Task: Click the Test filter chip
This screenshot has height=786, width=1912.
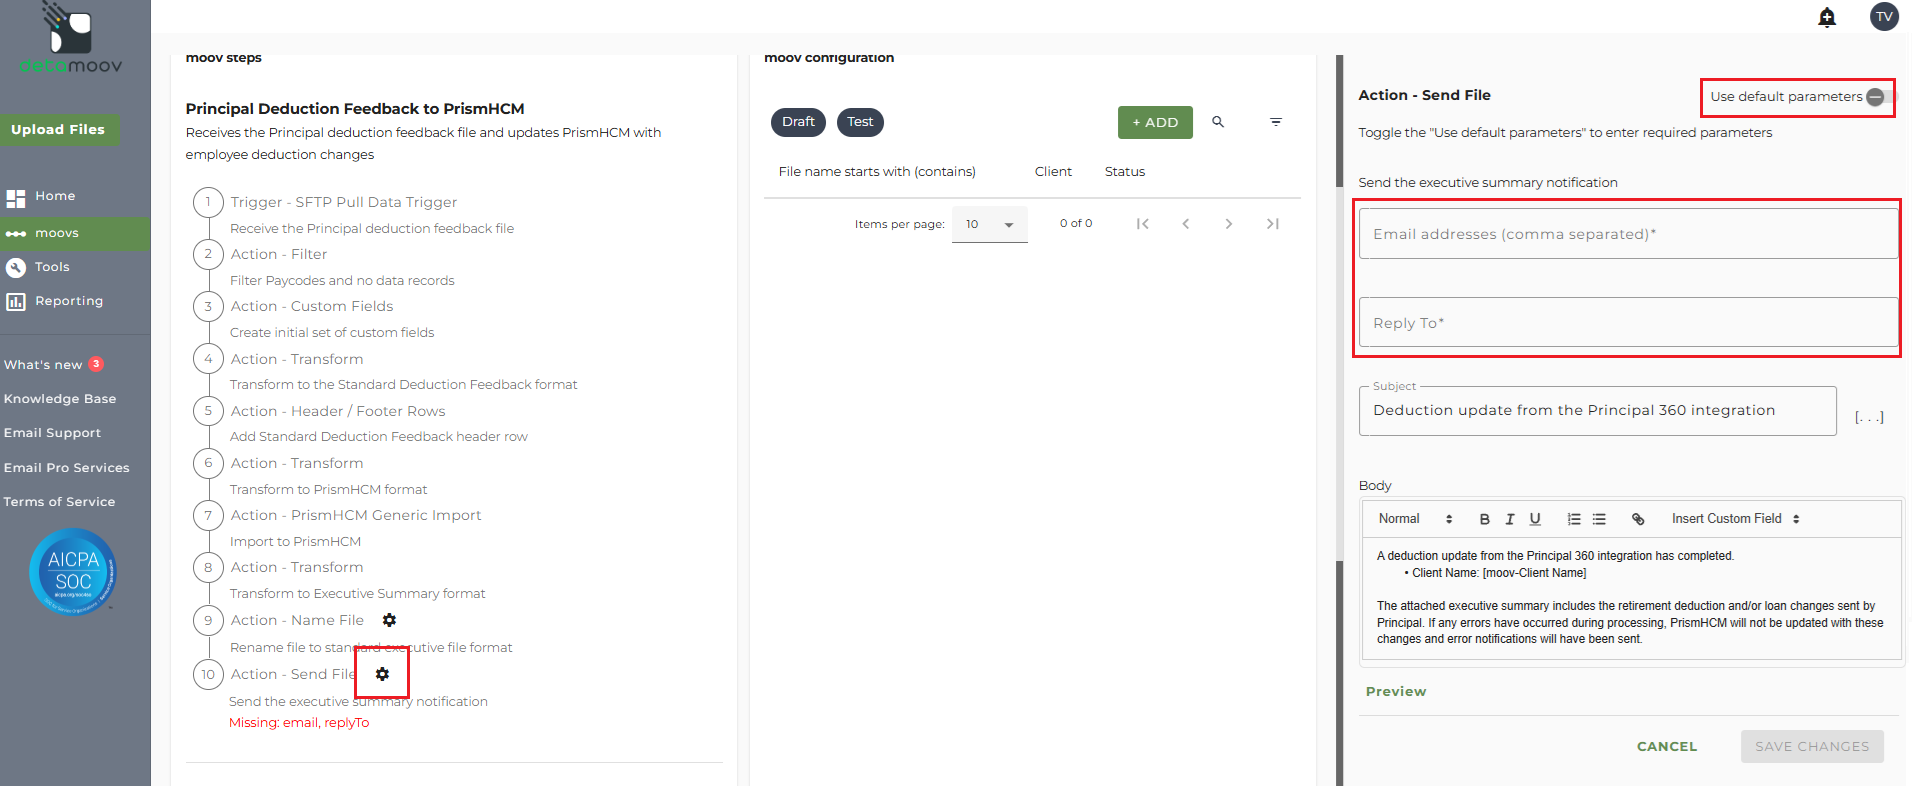Action: click(860, 122)
